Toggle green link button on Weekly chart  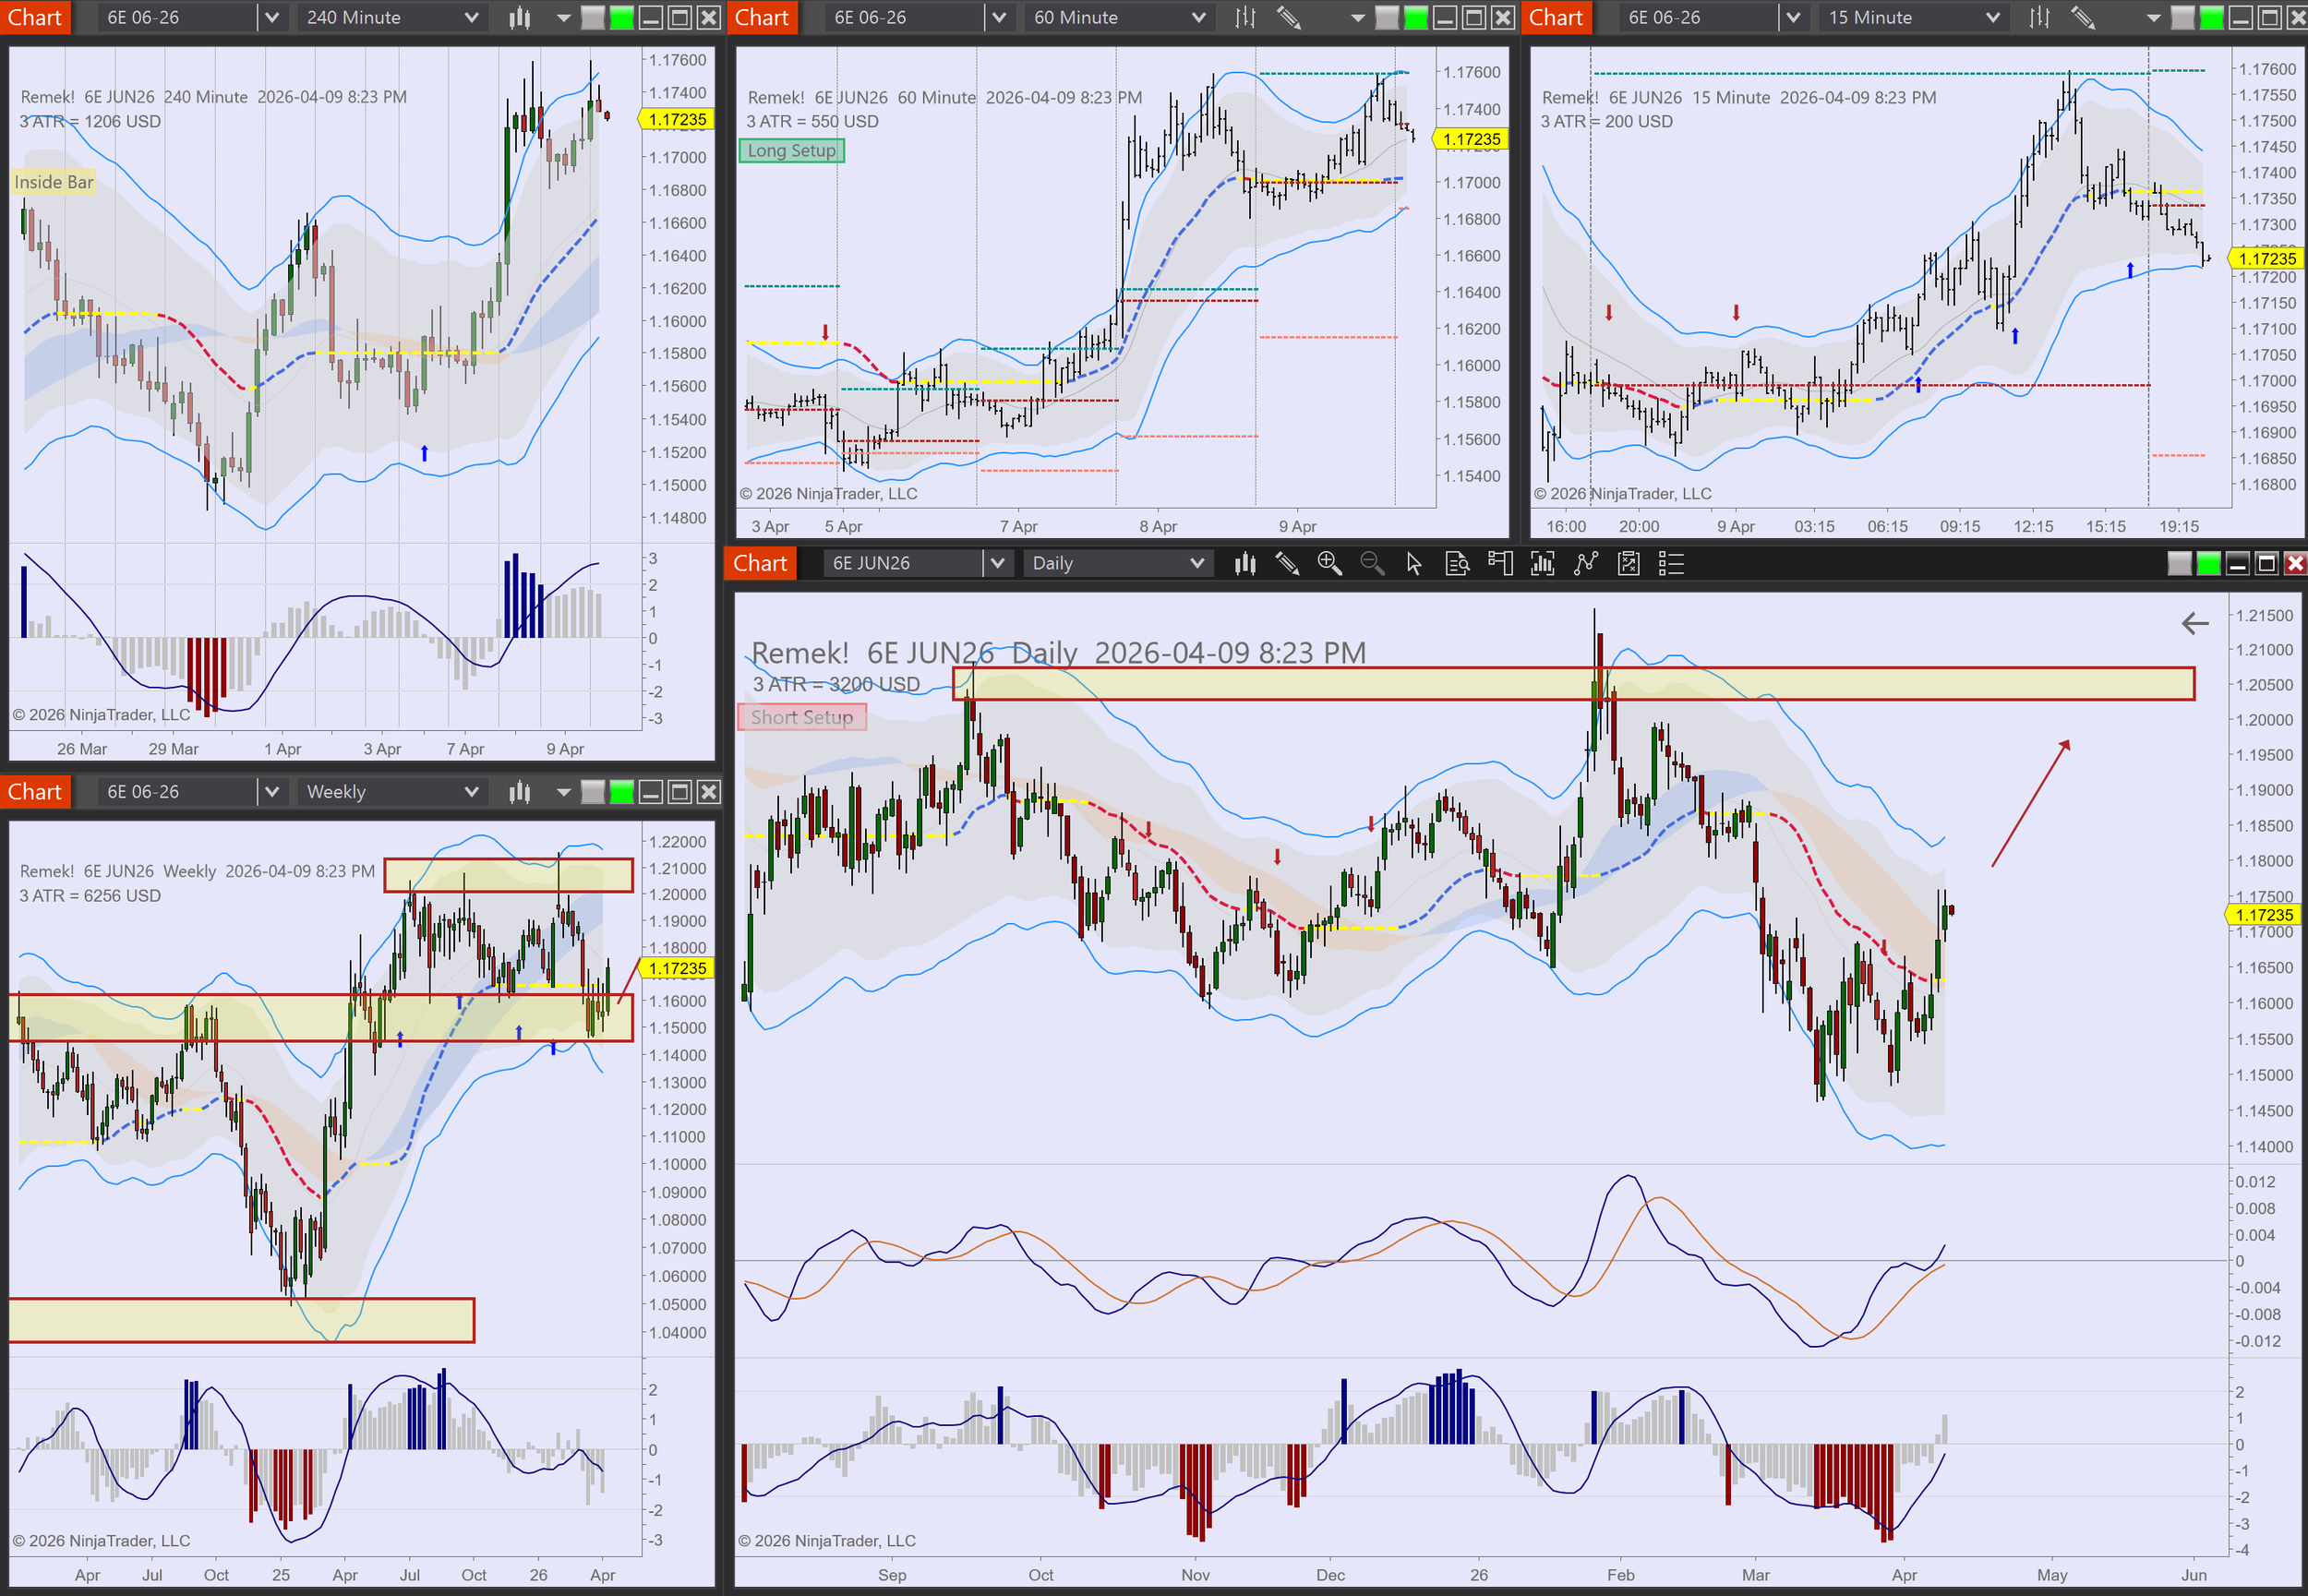[622, 792]
